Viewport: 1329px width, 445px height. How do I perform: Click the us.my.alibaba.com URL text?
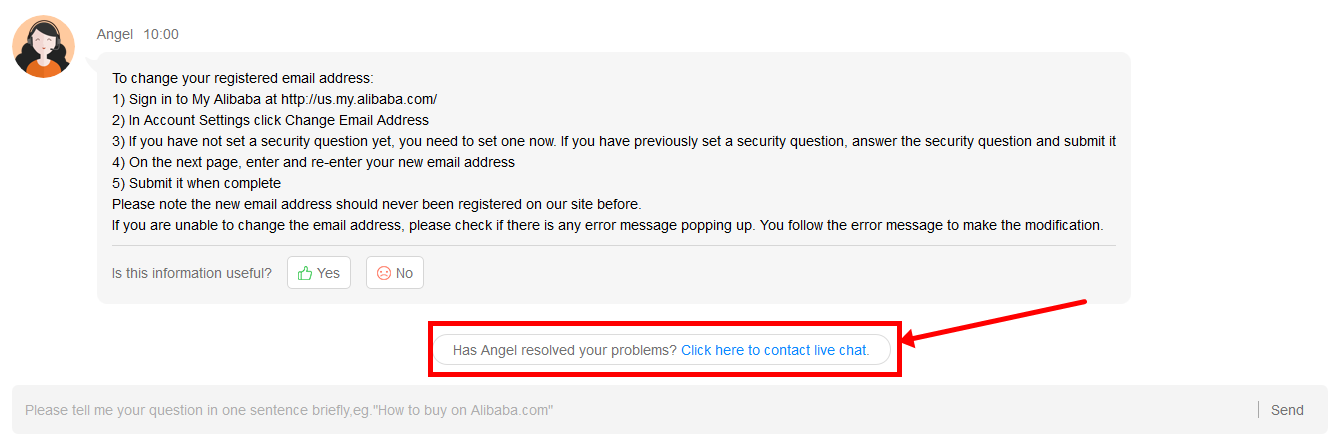pos(359,99)
